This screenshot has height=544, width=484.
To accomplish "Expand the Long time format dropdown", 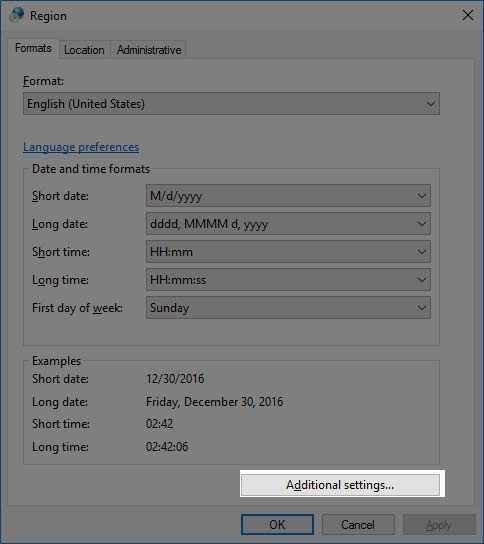I will click(288, 280).
